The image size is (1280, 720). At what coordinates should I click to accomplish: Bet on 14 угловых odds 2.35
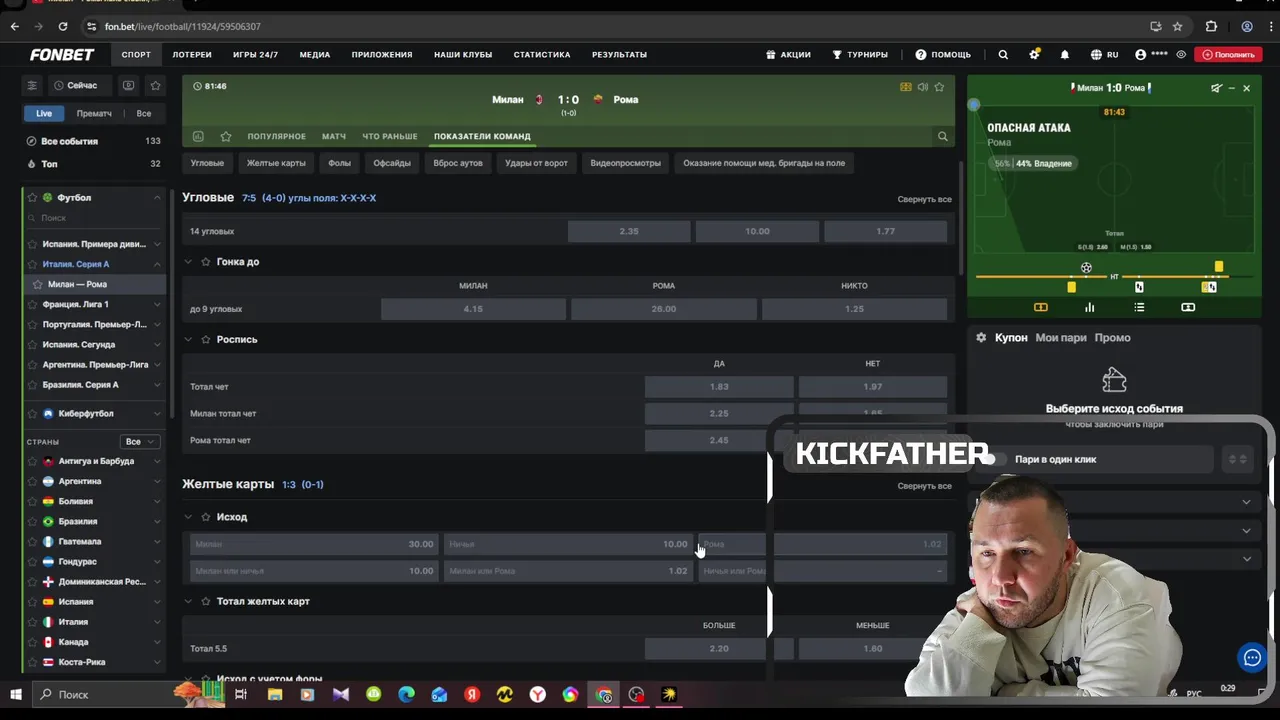[629, 231]
